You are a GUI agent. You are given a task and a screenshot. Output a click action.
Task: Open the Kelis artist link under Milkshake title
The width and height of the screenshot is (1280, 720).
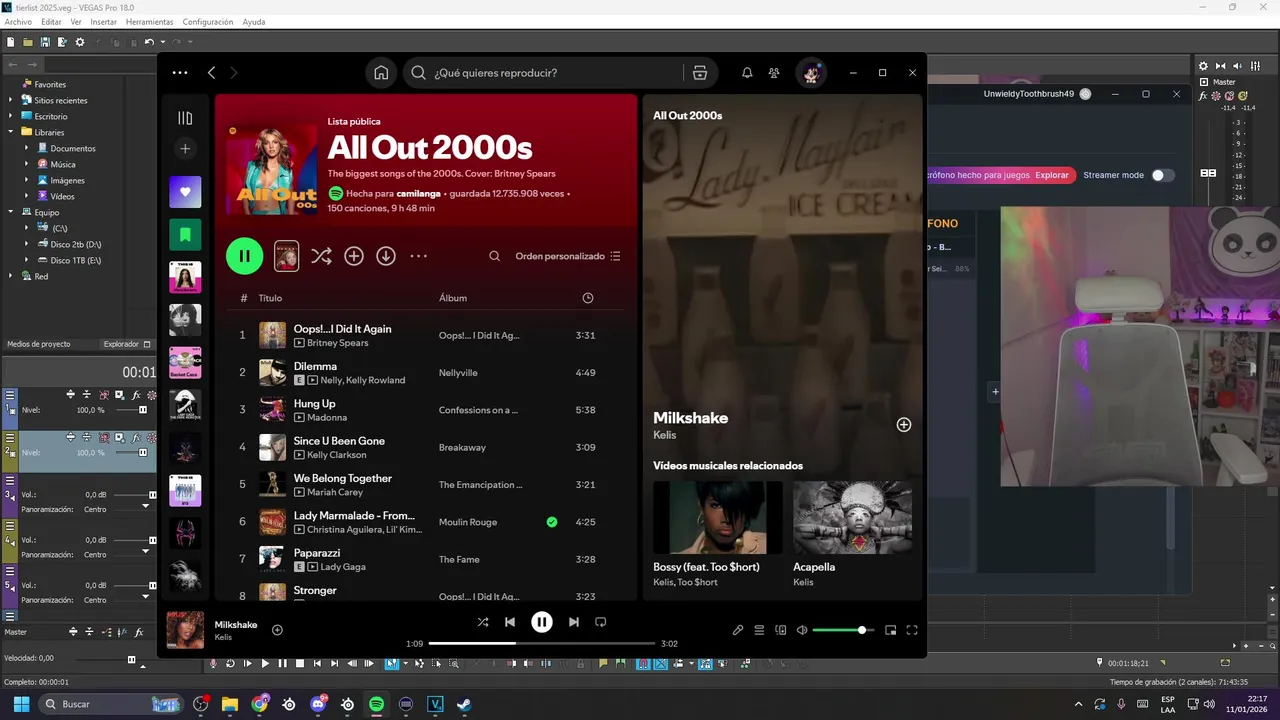[664, 435]
